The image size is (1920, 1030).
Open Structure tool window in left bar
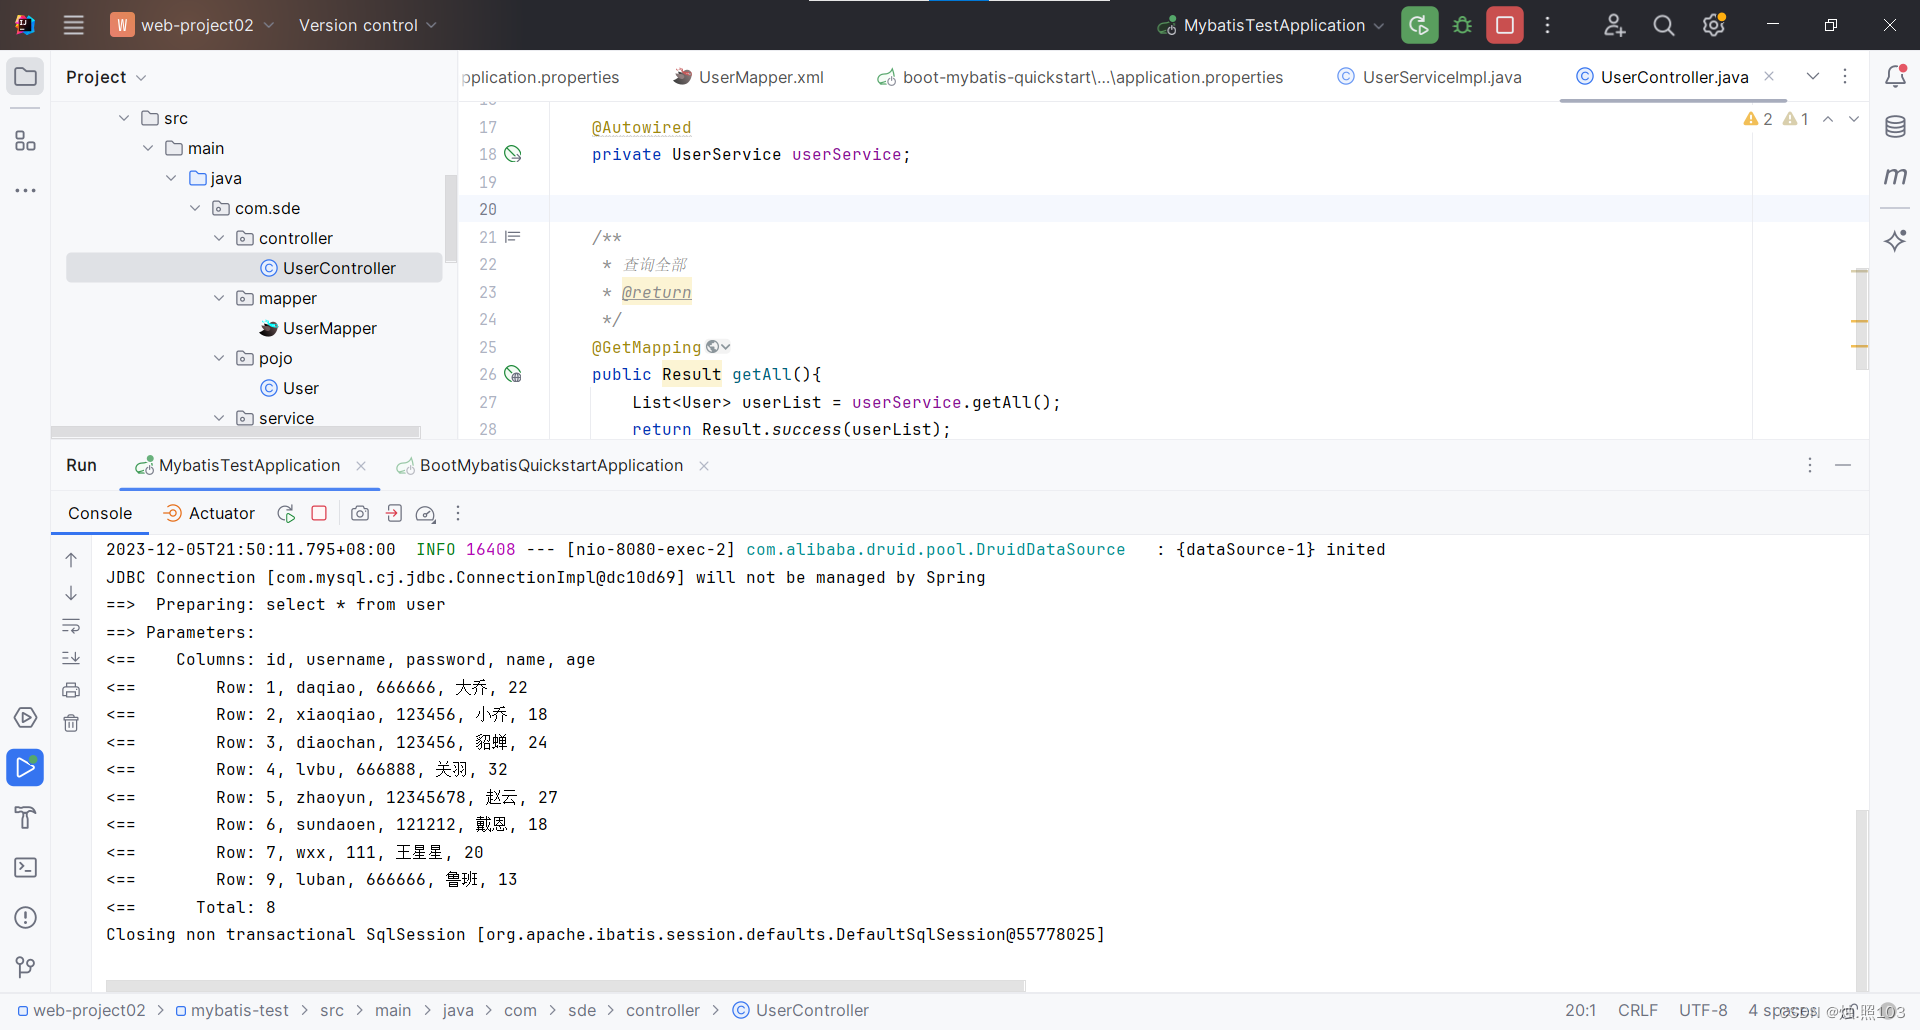(x=25, y=141)
